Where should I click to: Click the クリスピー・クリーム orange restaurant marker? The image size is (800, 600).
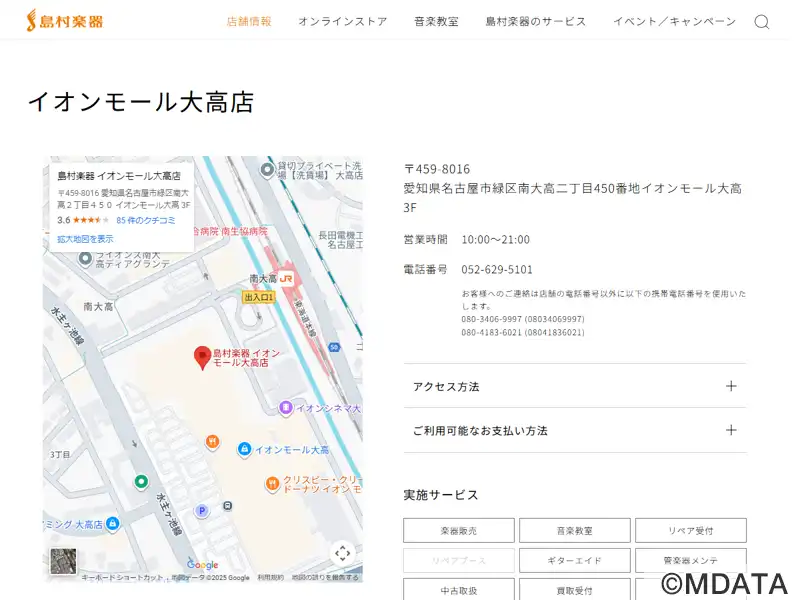[x=272, y=483]
